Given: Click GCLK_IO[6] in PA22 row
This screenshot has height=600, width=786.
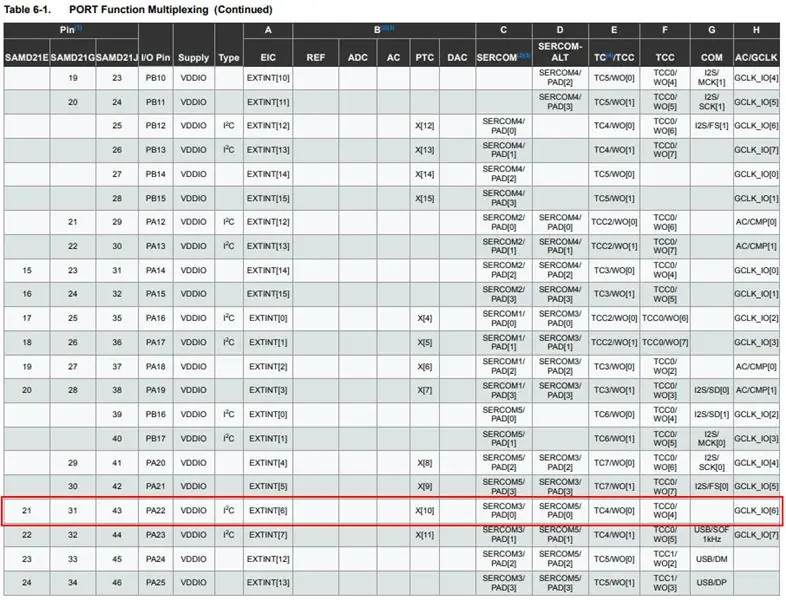Looking at the screenshot, I should 756,511.
